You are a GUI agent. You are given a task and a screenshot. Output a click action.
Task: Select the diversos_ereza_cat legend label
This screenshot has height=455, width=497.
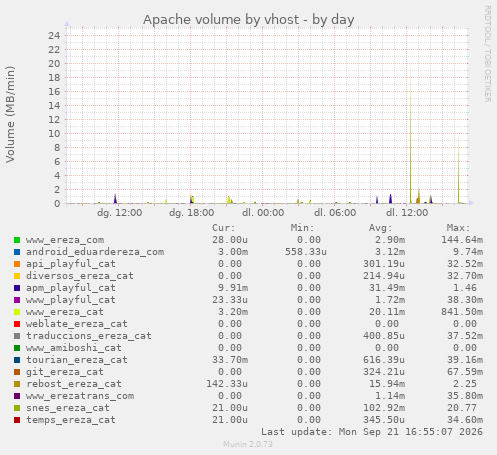pyautogui.click(x=80, y=276)
